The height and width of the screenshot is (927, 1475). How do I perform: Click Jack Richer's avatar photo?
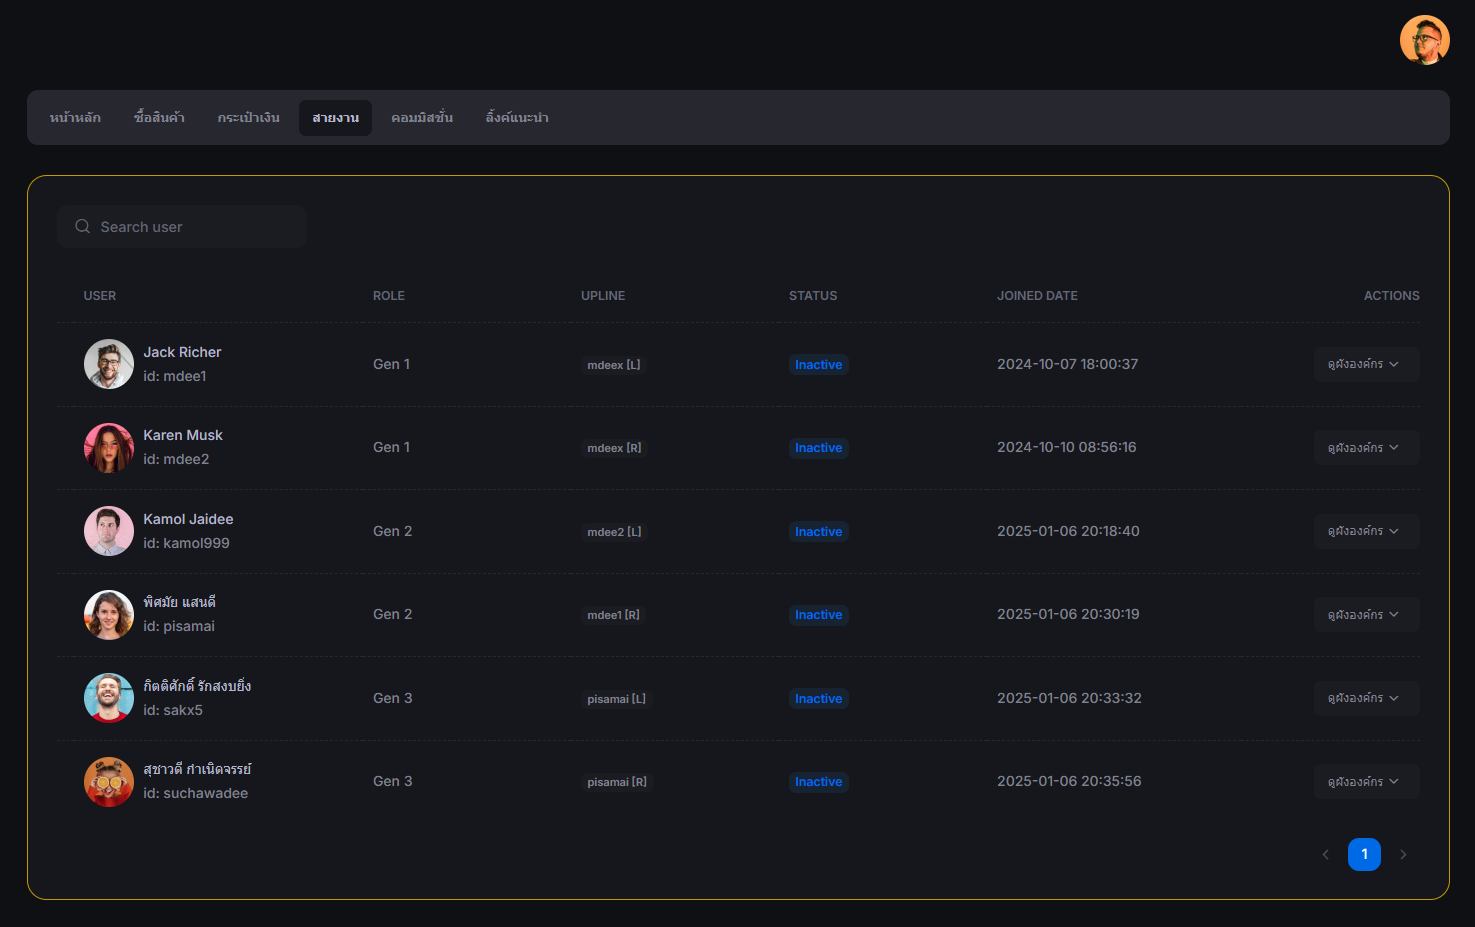tap(109, 364)
